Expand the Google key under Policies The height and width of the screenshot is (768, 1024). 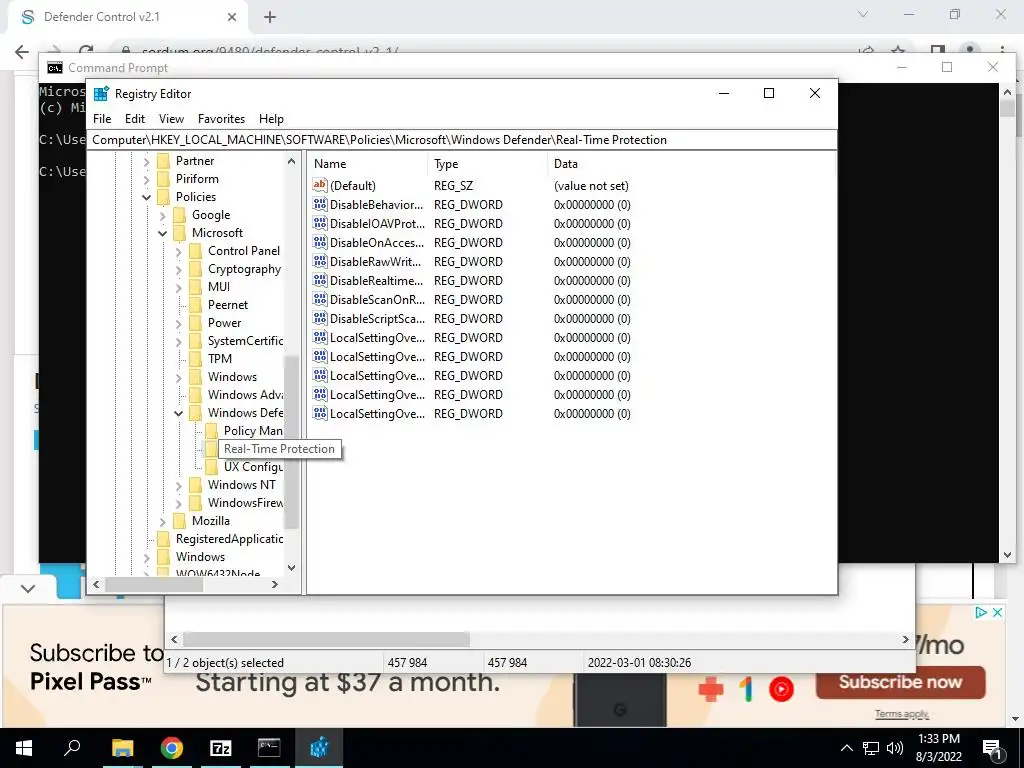click(x=163, y=215)
